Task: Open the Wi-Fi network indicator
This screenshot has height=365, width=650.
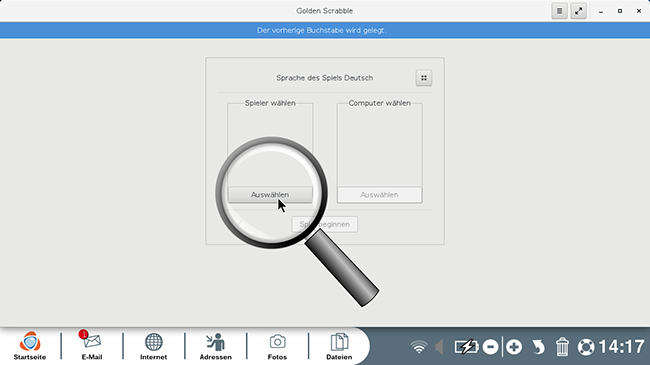Action: pyautogui.click(x=419, y=347)
